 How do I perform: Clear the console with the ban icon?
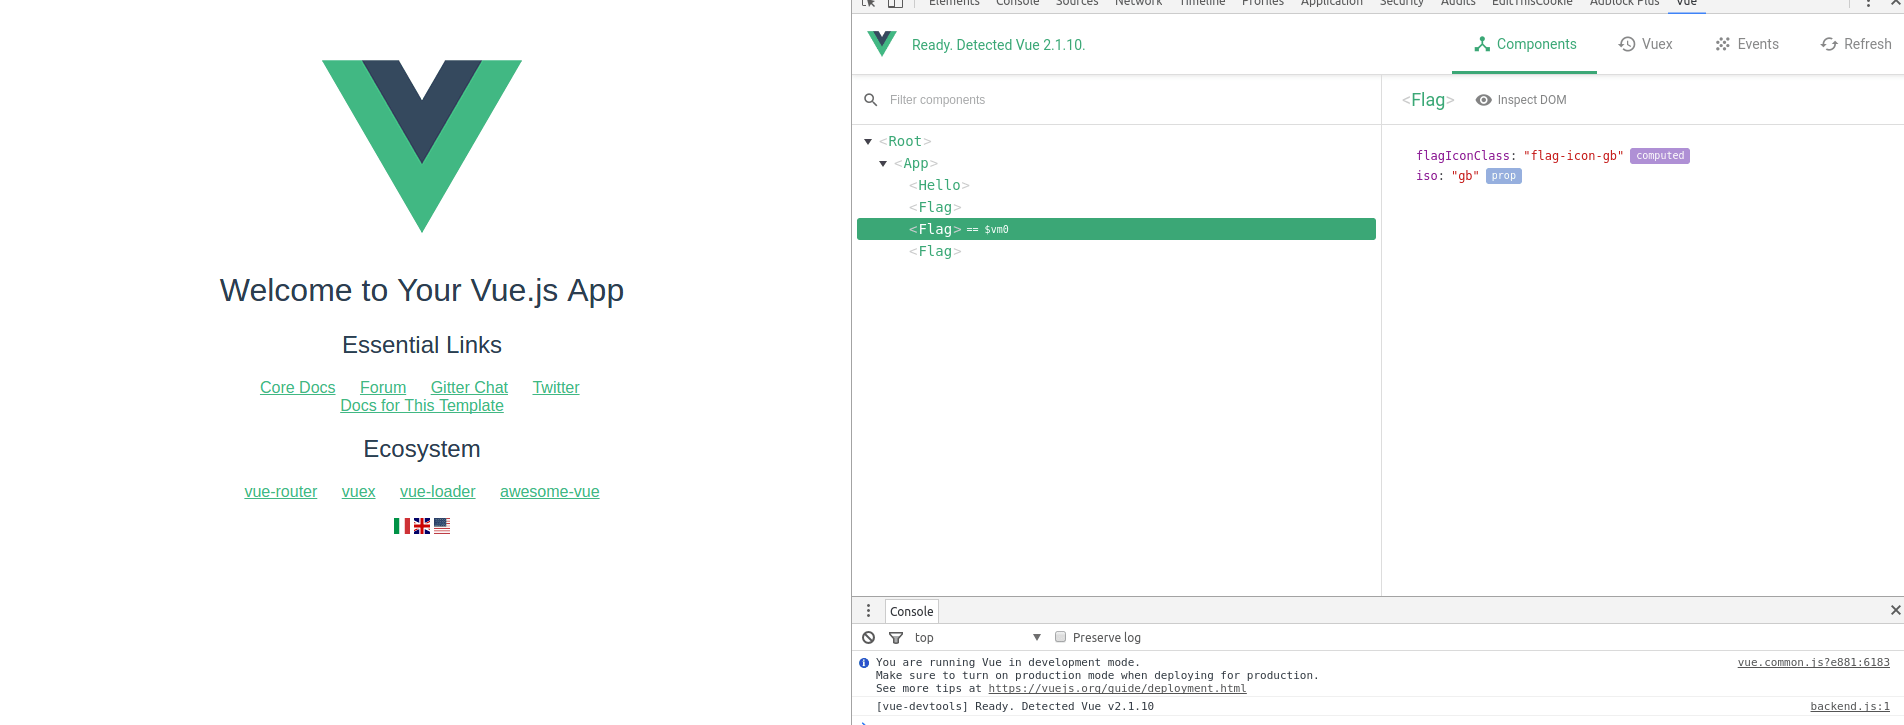869,637
